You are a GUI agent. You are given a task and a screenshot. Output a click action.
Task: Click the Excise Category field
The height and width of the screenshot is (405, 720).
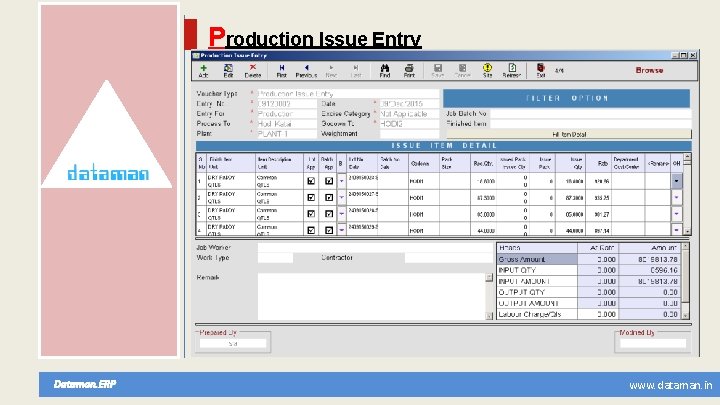click(x=409, y=114)
